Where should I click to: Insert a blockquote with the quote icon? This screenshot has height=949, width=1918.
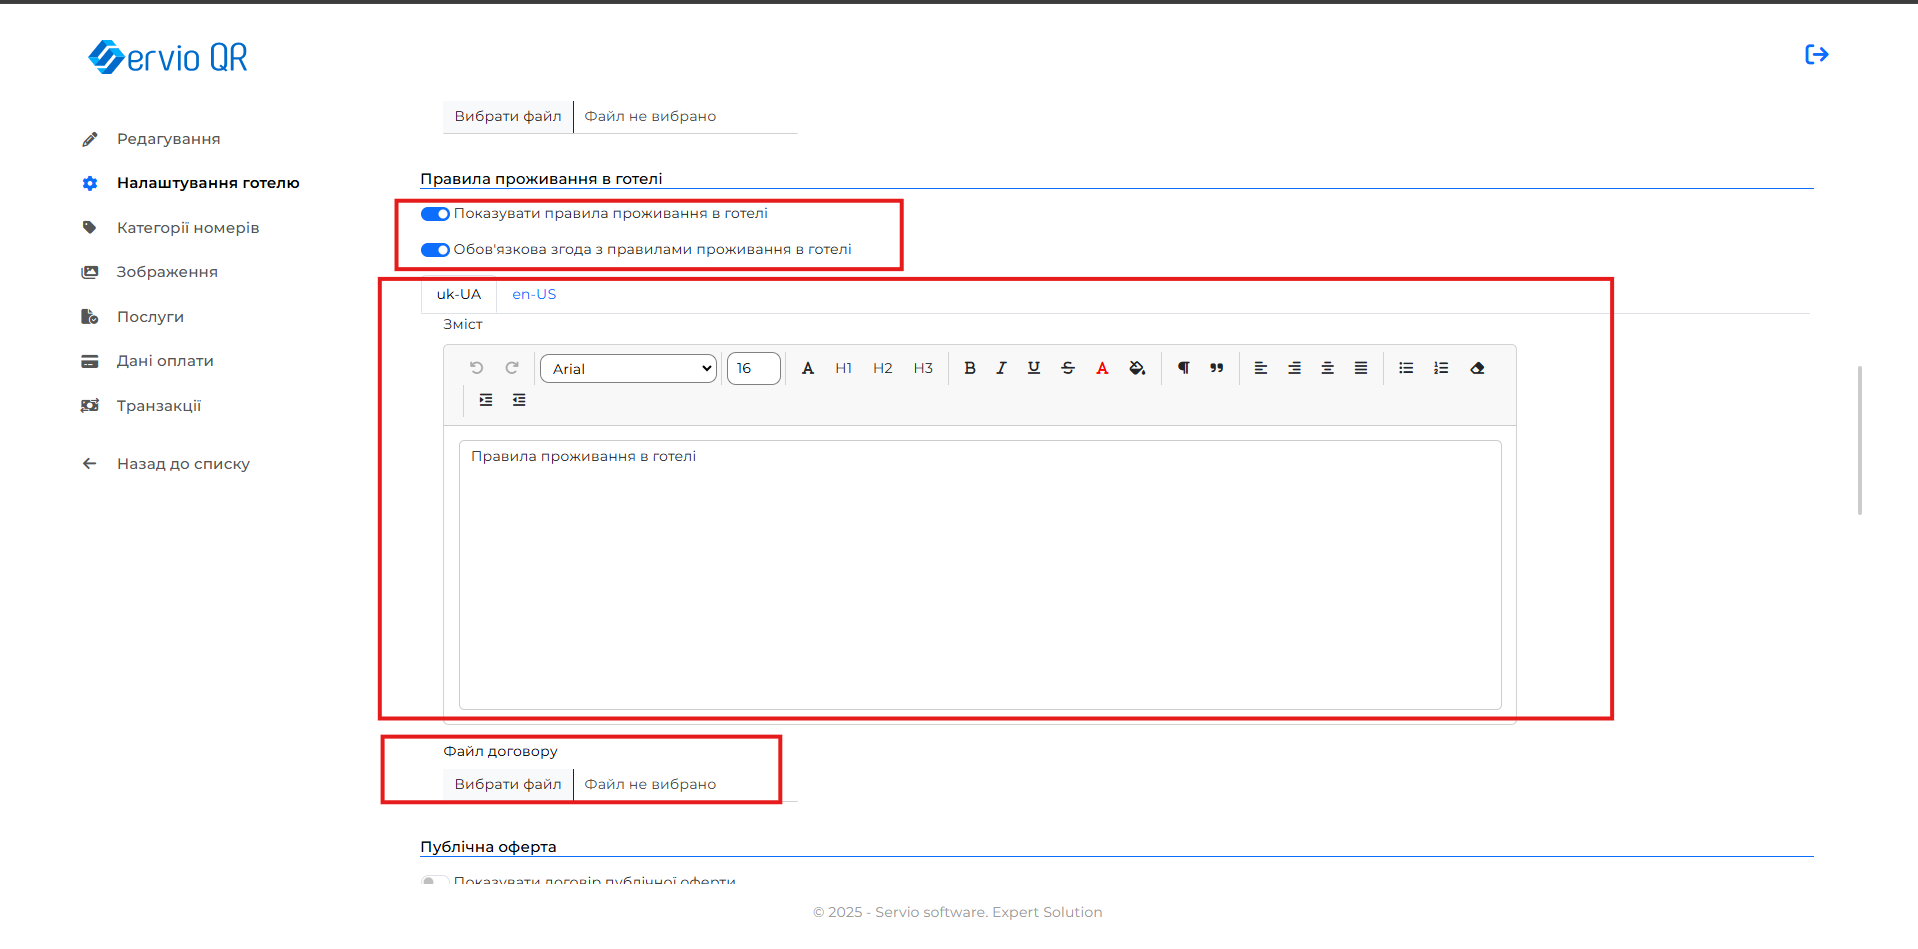point(1216,368)
